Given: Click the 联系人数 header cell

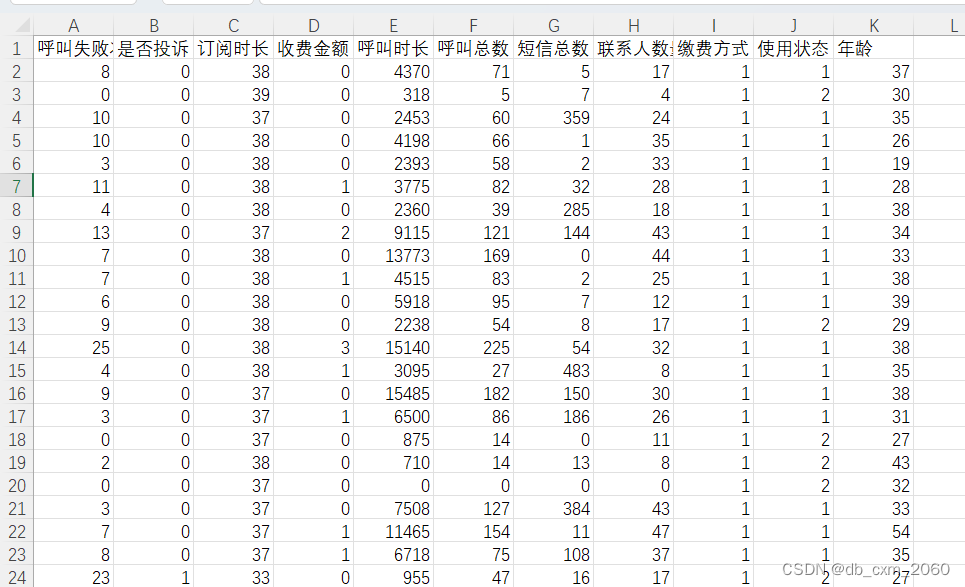Looking at the screenshot, I should [x=633, y=48].
